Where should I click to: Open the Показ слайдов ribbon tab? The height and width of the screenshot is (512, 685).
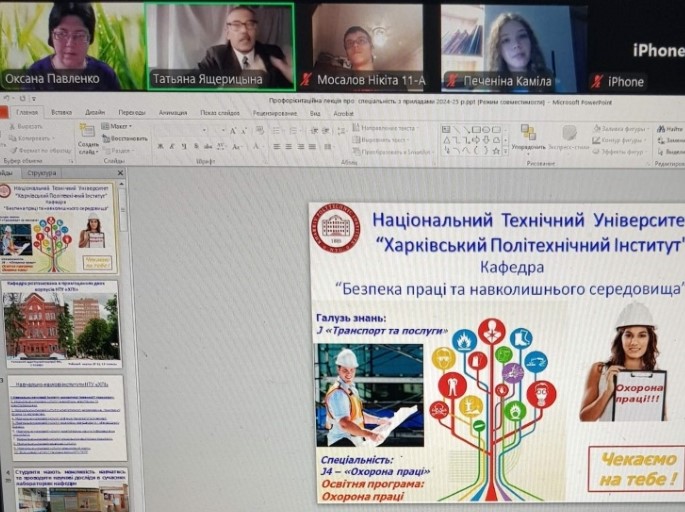(x=219, y=113)
